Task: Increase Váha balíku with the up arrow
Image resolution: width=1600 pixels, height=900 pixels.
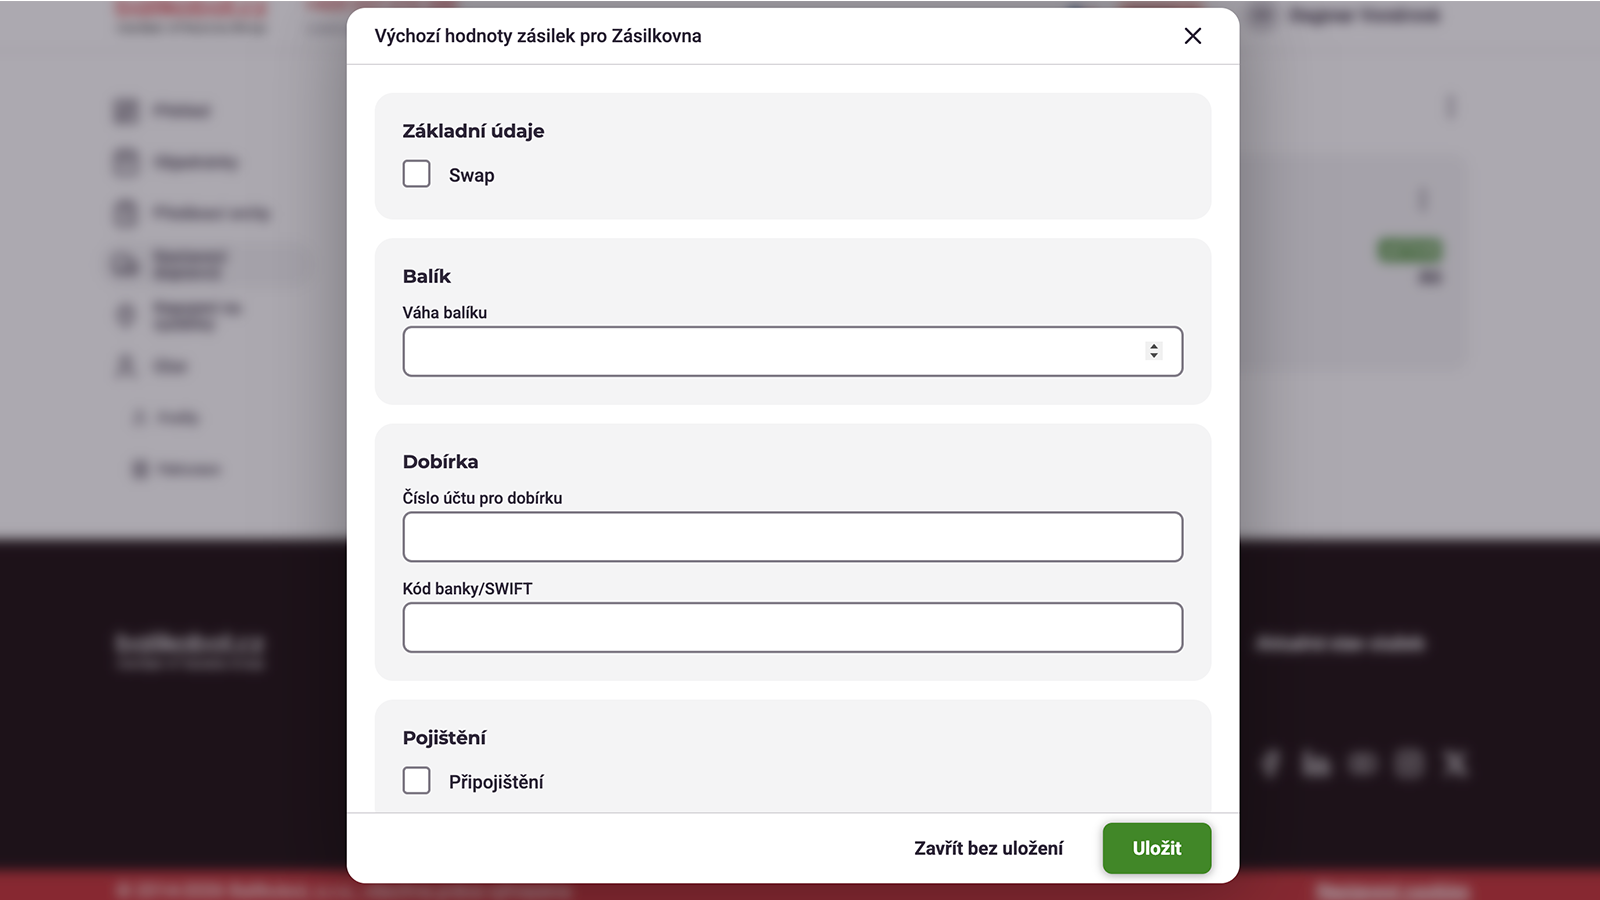Action: (1154, 346)
